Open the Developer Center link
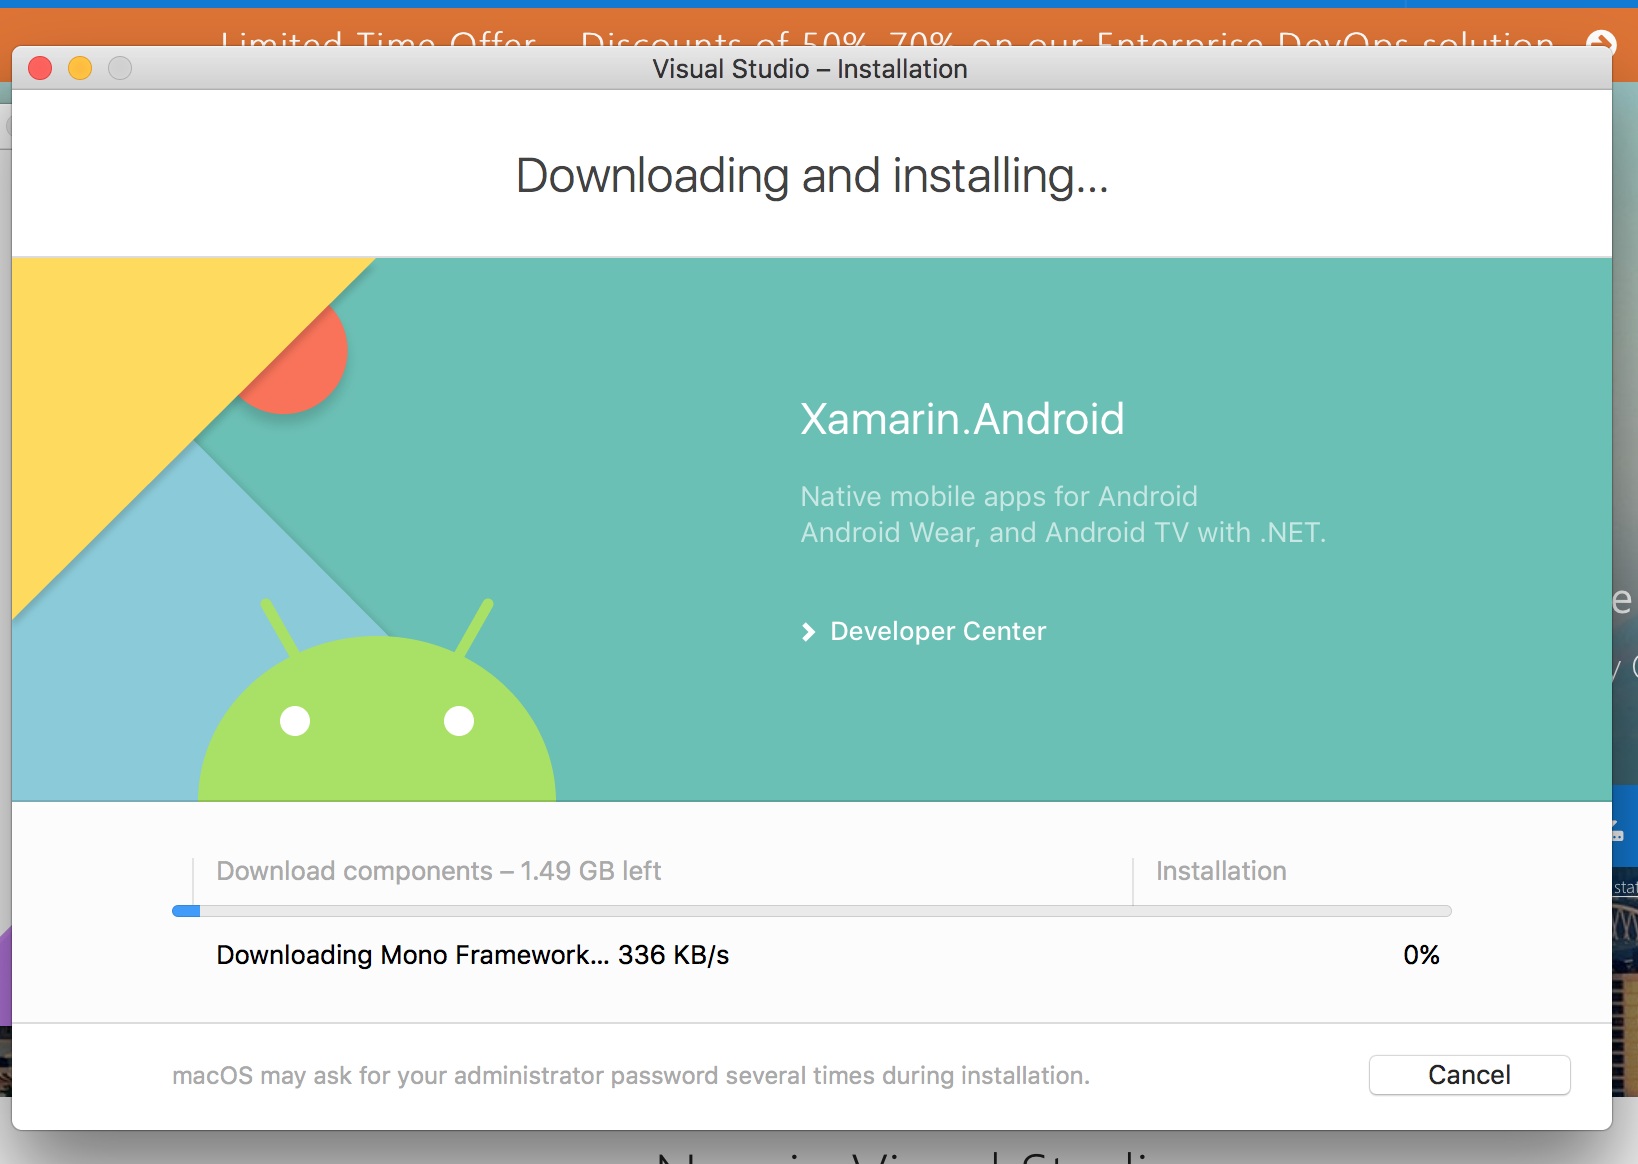This screenshot has width=1638, height=1164. (x=938, y=631)
